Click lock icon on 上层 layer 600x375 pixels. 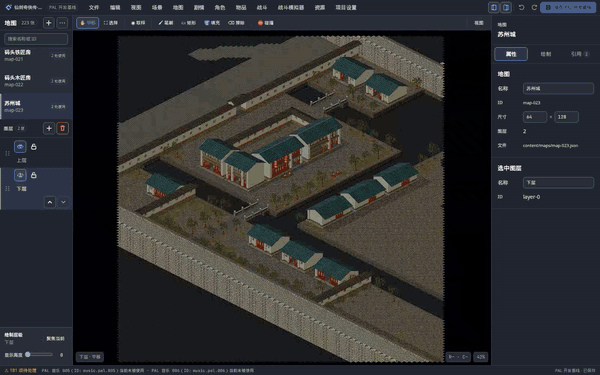click(34, 147)
